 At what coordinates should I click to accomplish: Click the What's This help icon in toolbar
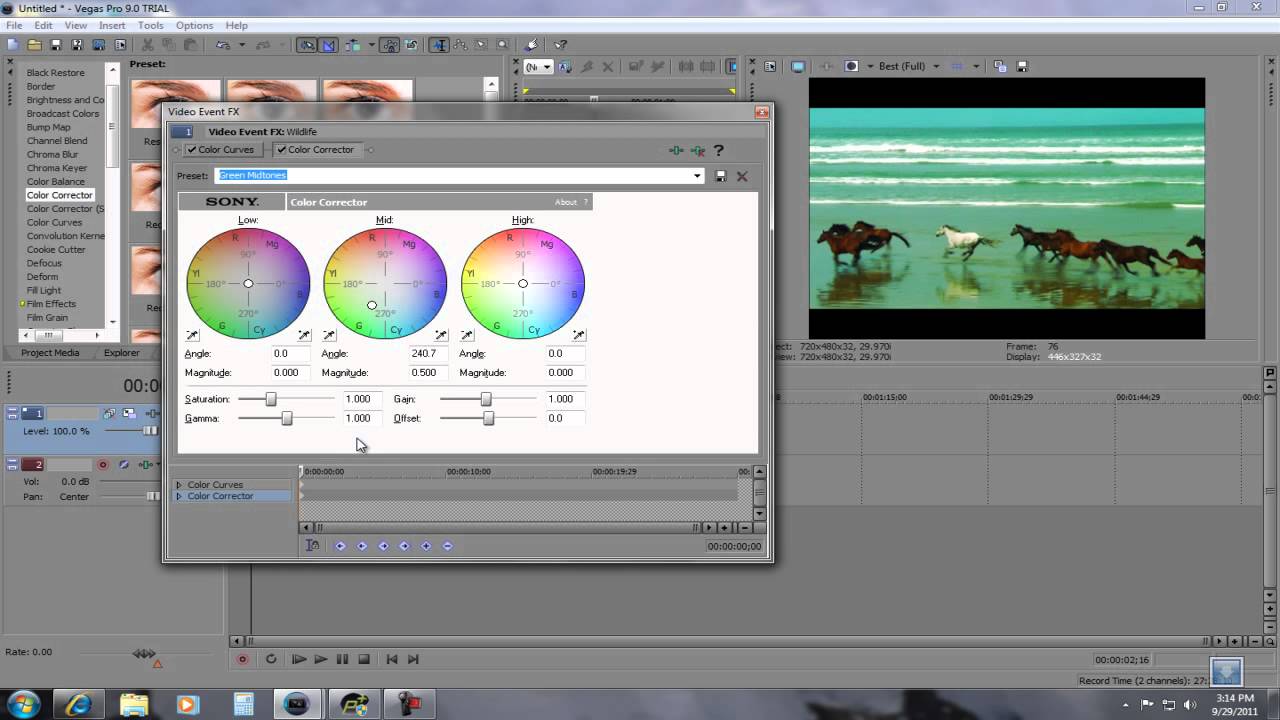click(x=560, y=45)
